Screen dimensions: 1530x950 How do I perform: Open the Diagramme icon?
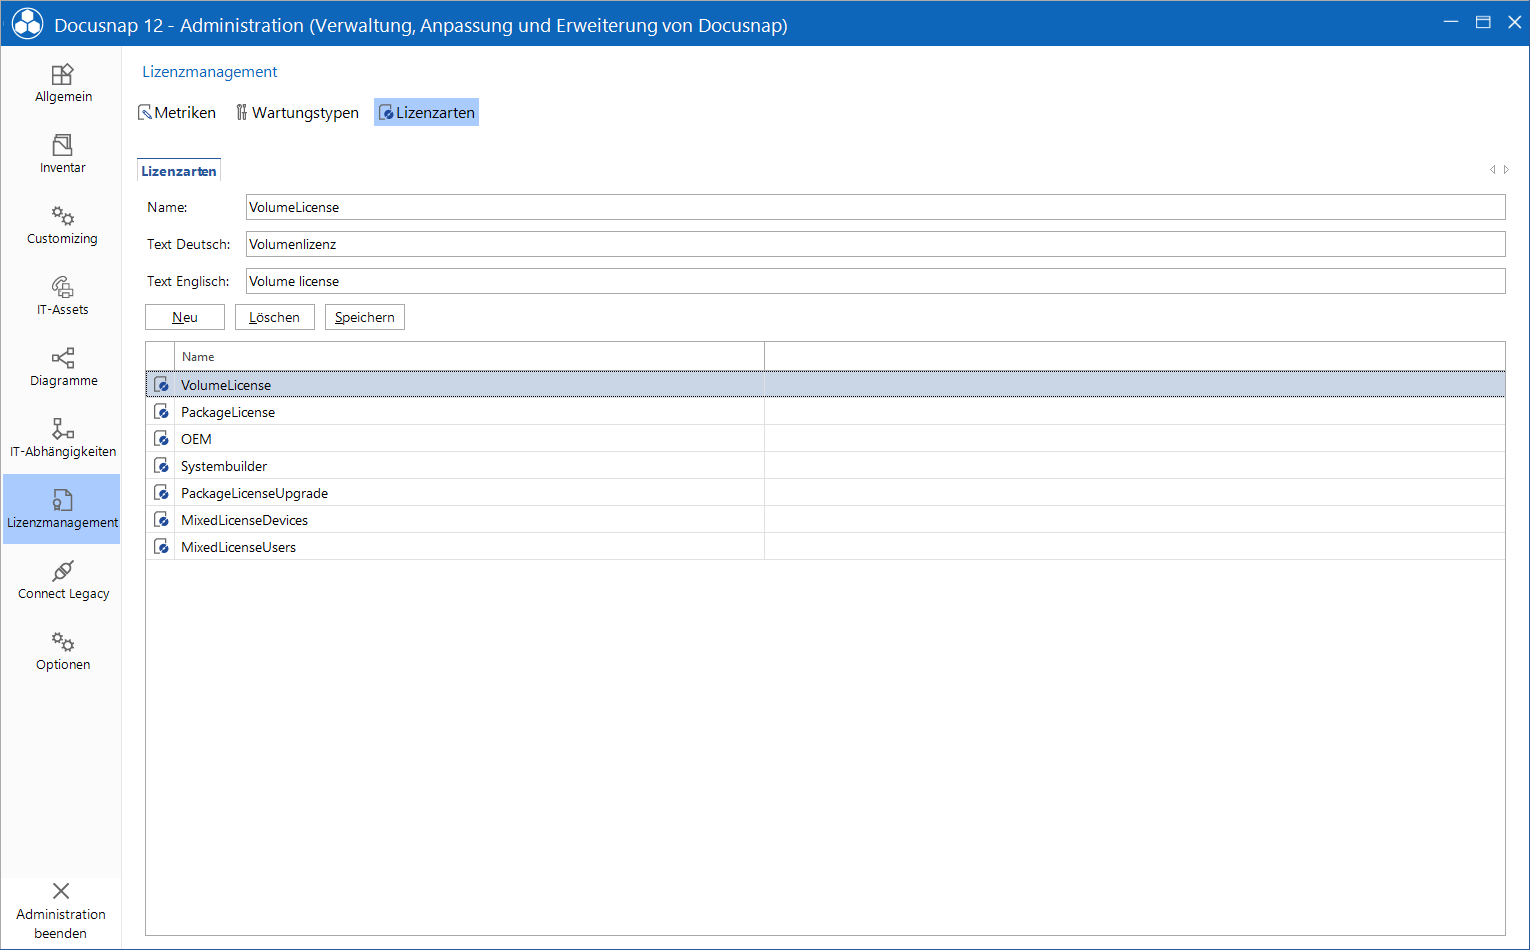tap(62, 358)
